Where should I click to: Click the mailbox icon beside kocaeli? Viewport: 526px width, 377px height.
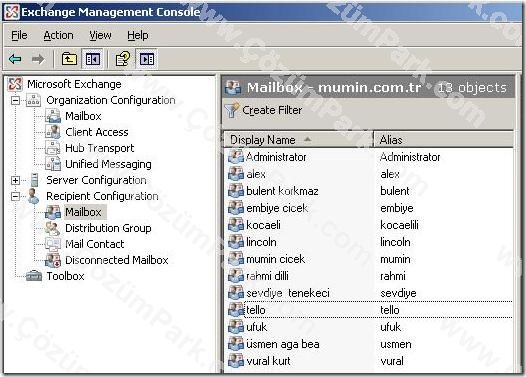236,225
